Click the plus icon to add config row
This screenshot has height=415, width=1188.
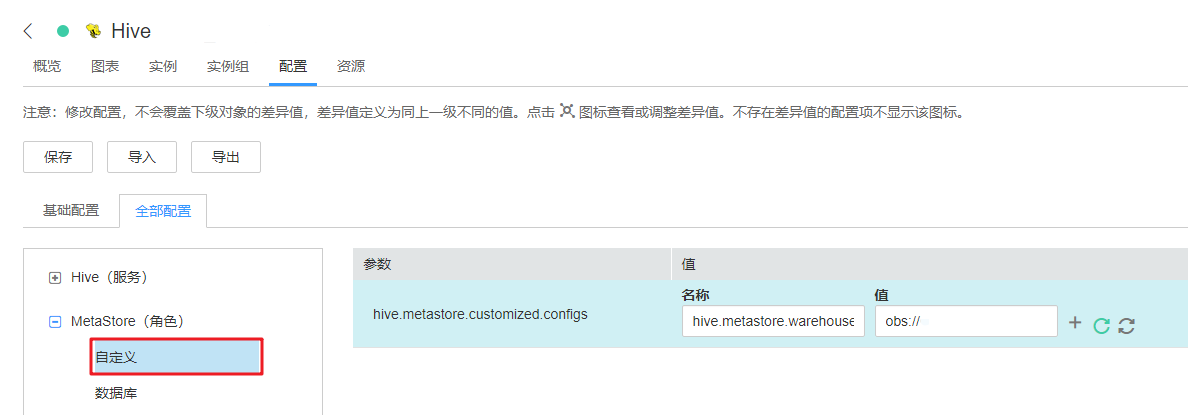click(x=1075, y=323)
